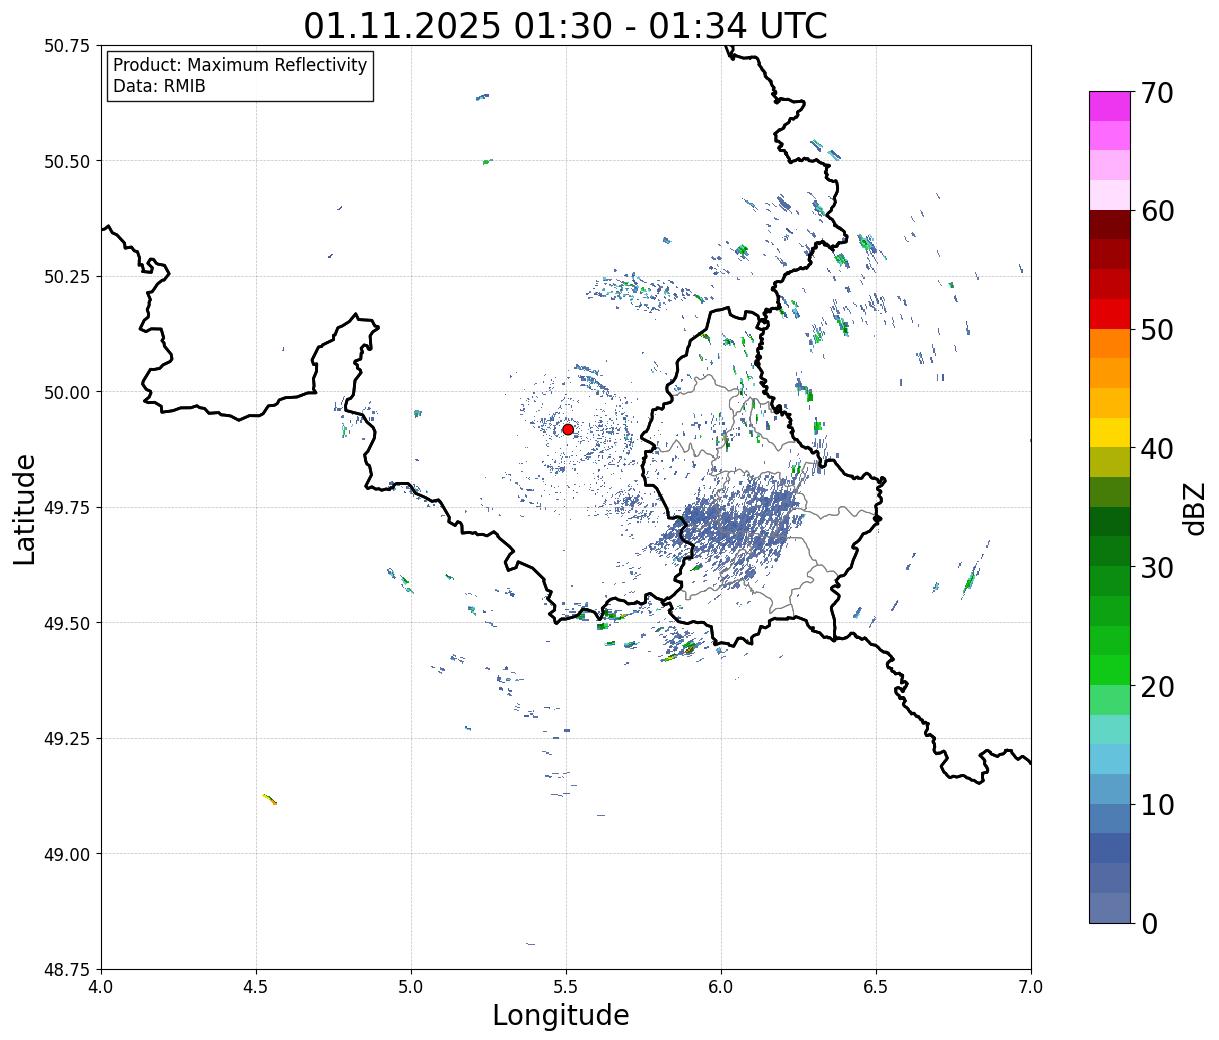Click the latitude tick label '50.50'
The image size is (1219, 1040).
tap(67, 161)
